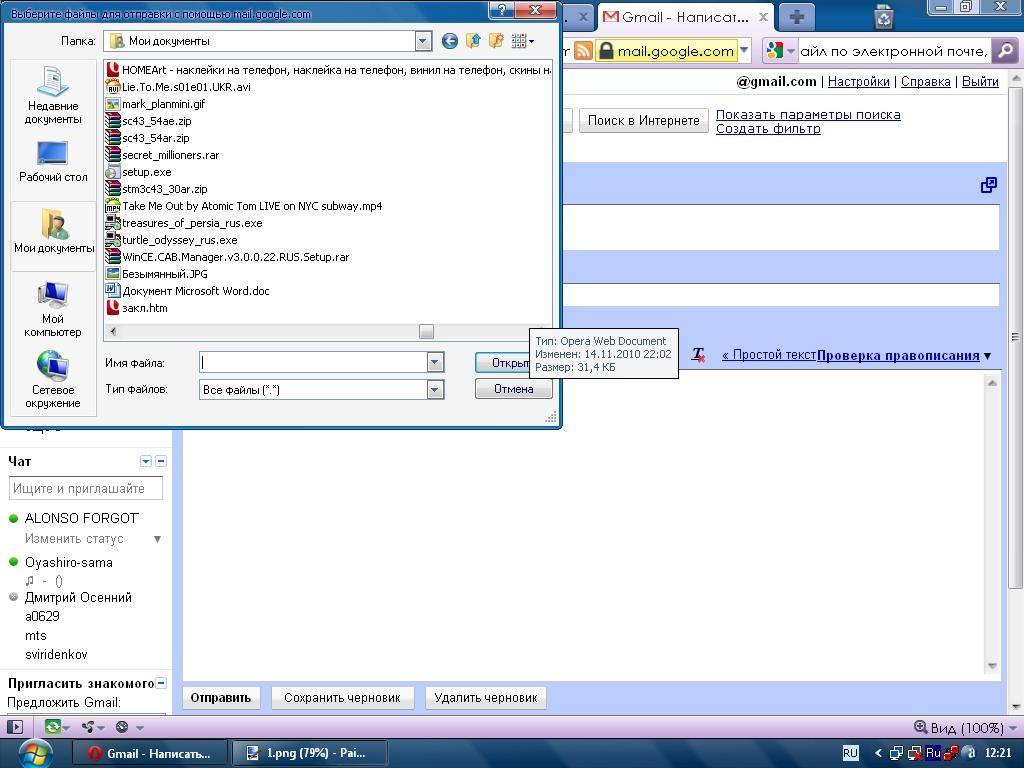Open the Настройки link

click(858, 82)
